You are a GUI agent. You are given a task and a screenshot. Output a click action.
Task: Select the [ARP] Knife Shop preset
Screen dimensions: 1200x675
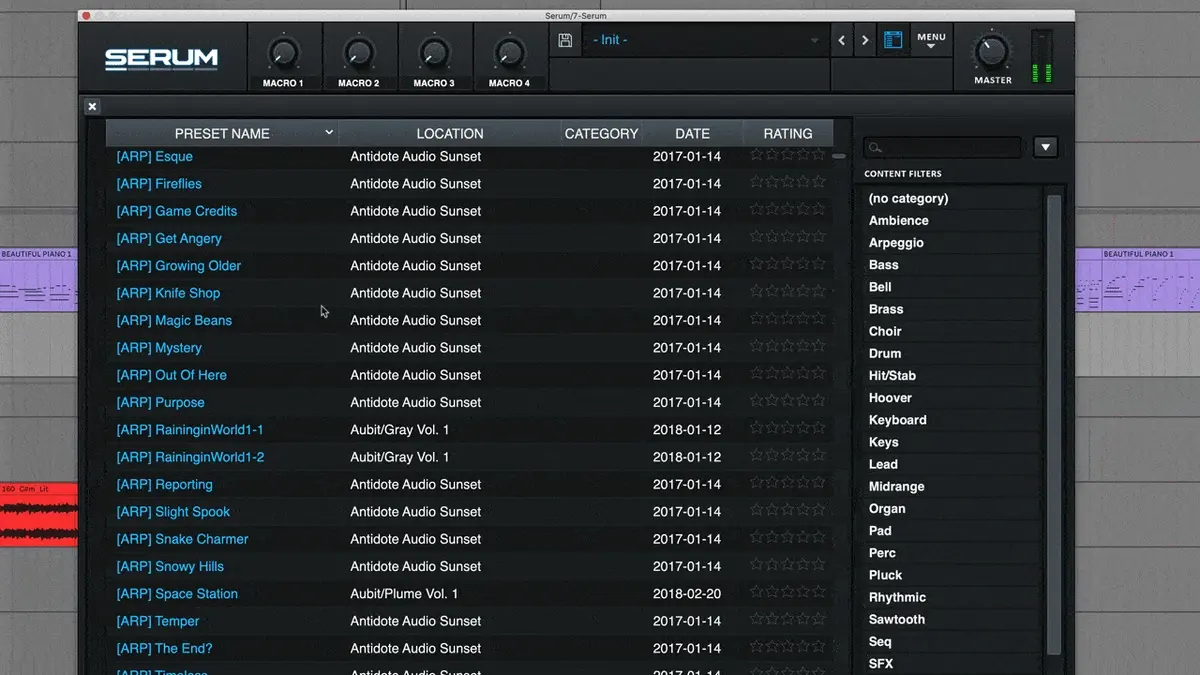pos(168,293)
